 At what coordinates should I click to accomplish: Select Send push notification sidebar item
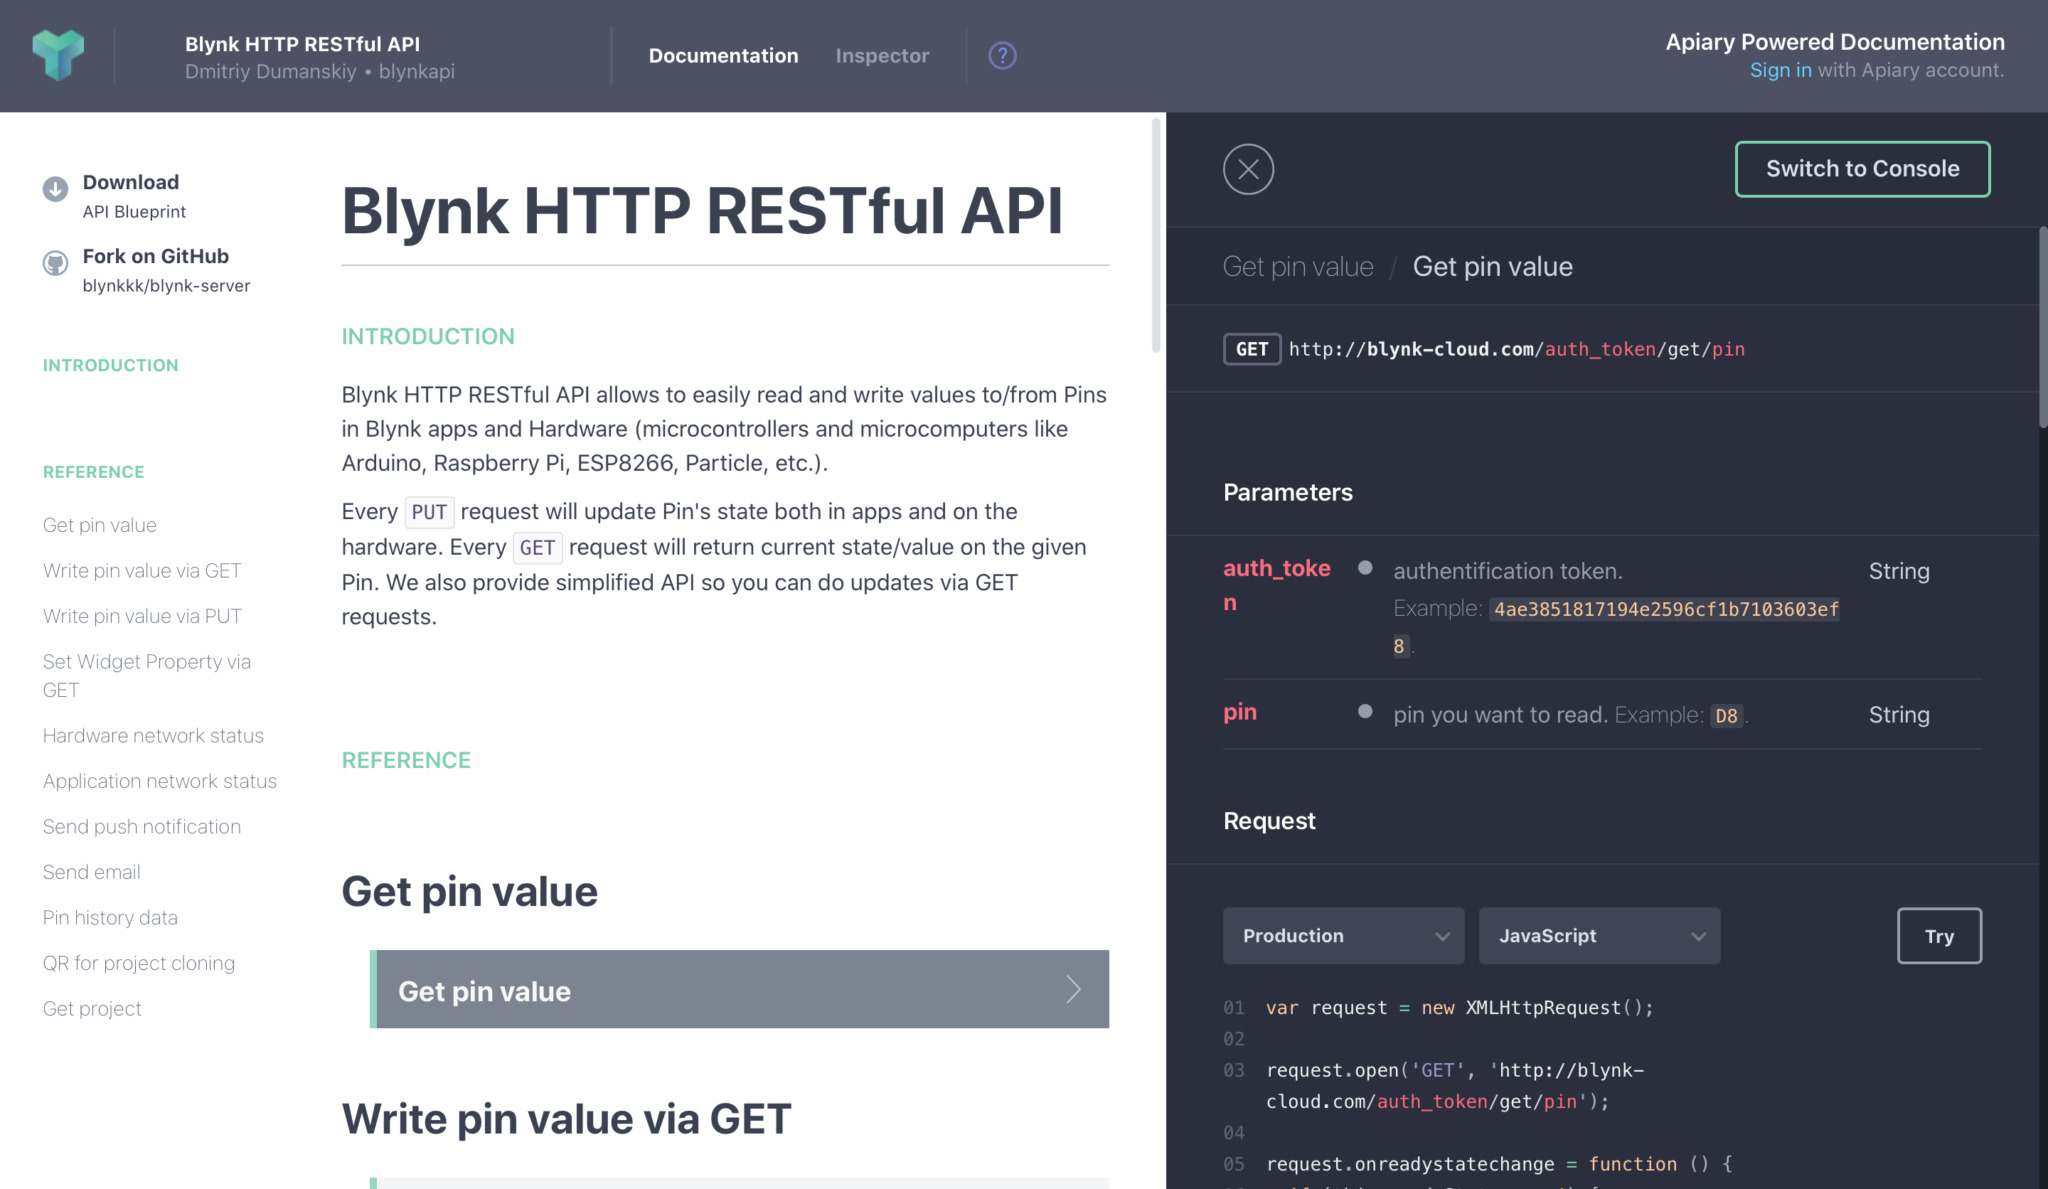142,825
